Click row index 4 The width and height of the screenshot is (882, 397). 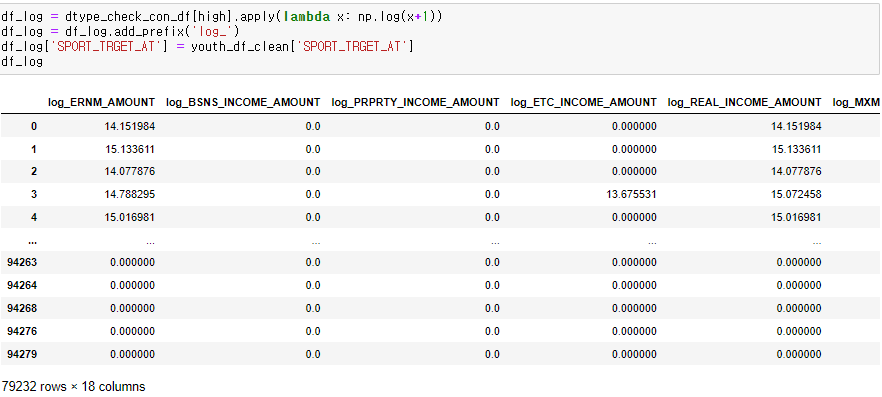[34, 217]
